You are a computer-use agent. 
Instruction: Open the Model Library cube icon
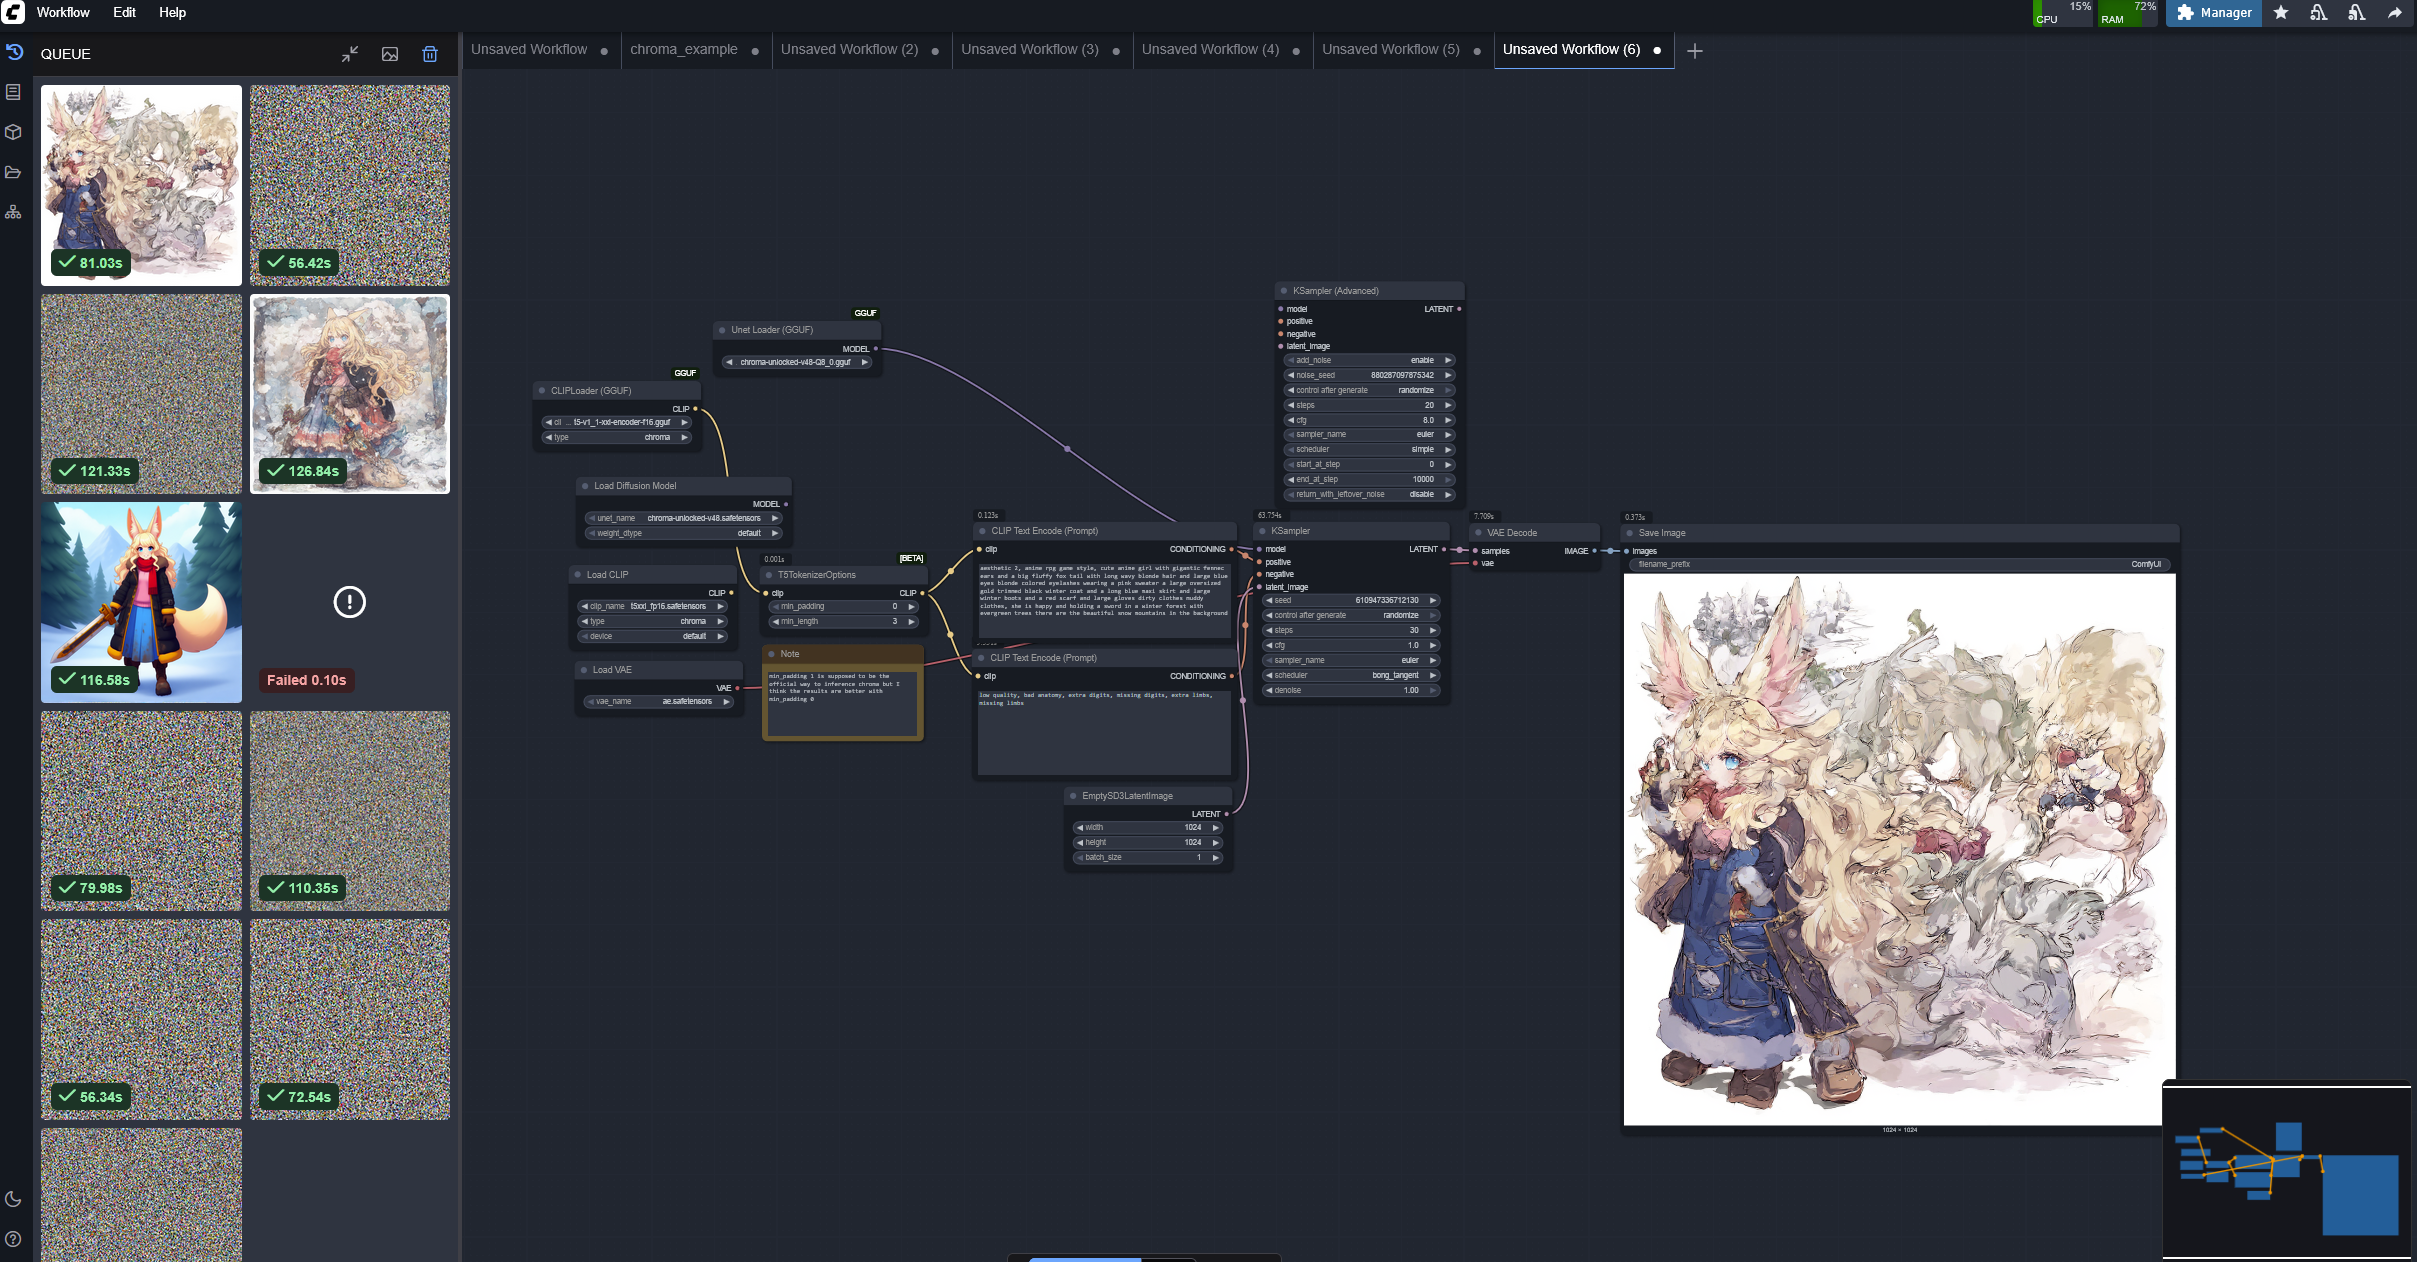tap(13, 132)
